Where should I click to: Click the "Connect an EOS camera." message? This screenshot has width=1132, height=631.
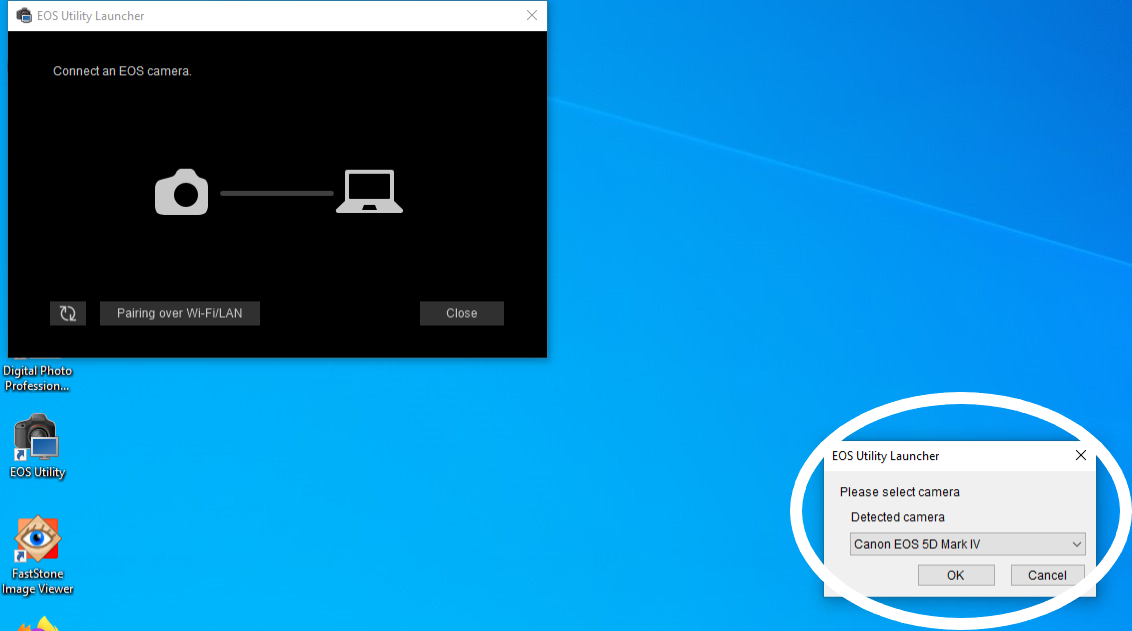coord(122,72)
